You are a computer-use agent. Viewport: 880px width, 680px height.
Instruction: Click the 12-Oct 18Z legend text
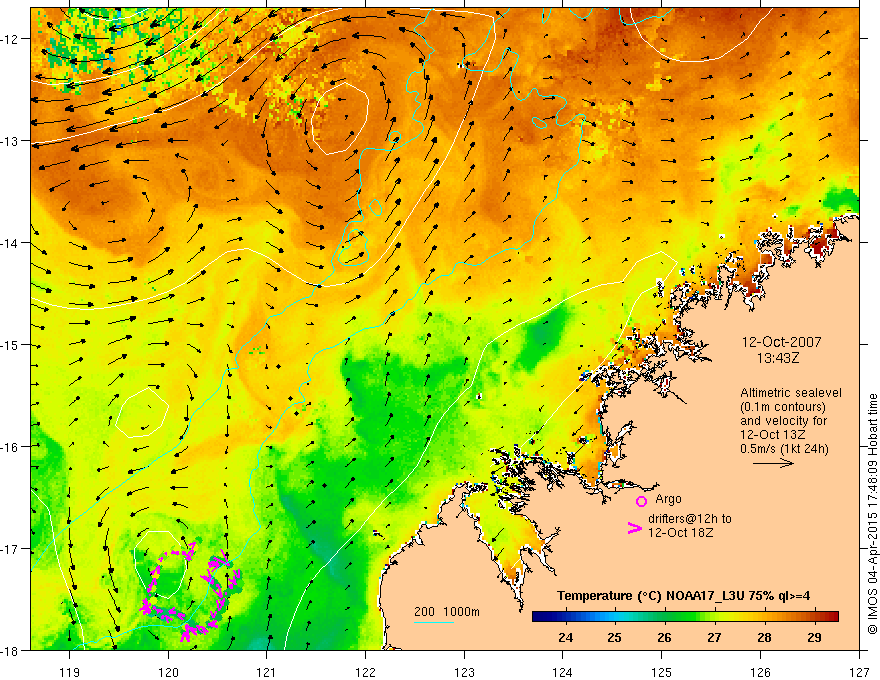[680, 532]
